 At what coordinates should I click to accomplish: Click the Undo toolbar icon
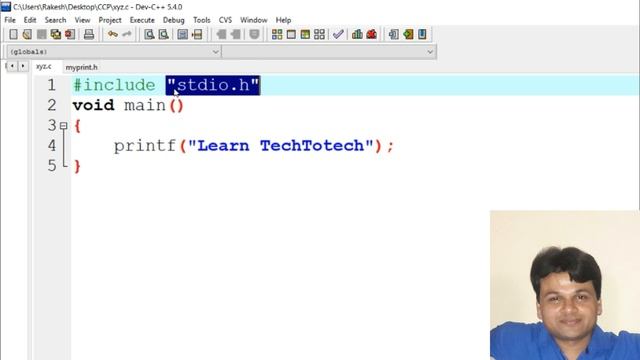coord(113,34)
